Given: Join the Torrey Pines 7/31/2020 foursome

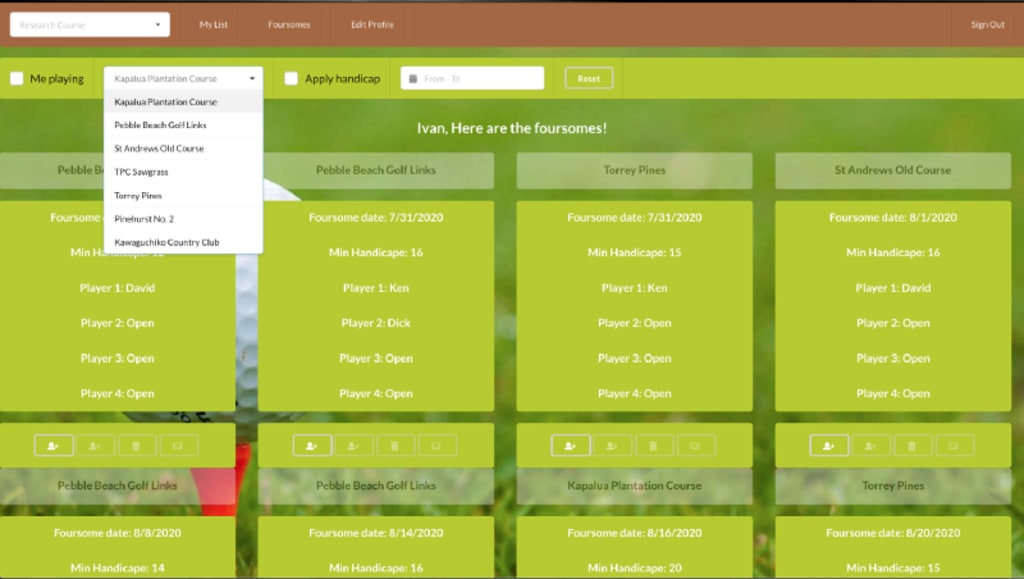Looking at the screenshot, I should (571, 446).
